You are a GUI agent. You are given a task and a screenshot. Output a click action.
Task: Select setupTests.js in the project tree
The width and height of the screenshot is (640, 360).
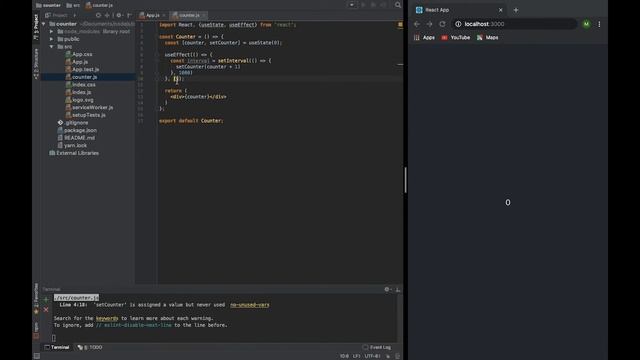(x=85, y=115)
